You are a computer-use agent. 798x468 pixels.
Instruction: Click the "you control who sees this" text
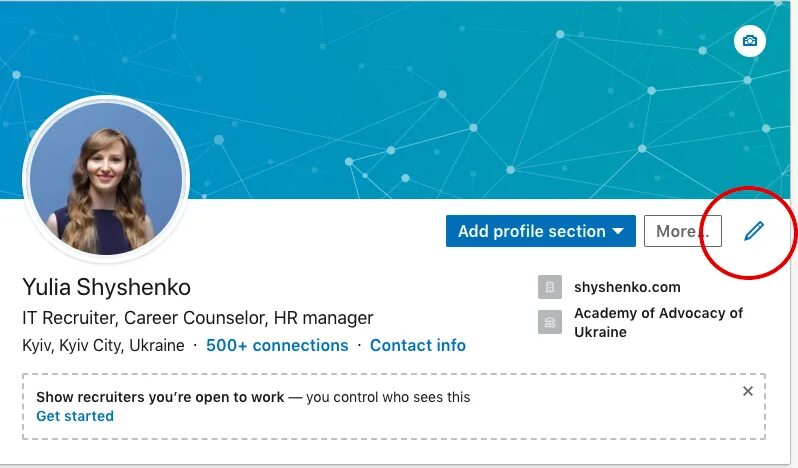coord(388,397)
